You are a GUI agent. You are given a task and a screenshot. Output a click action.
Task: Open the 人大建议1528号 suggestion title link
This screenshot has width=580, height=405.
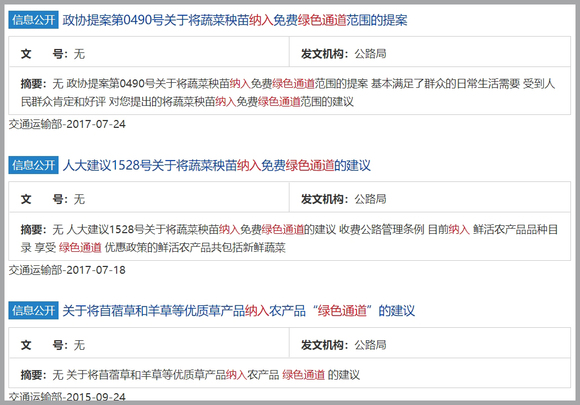216,165
